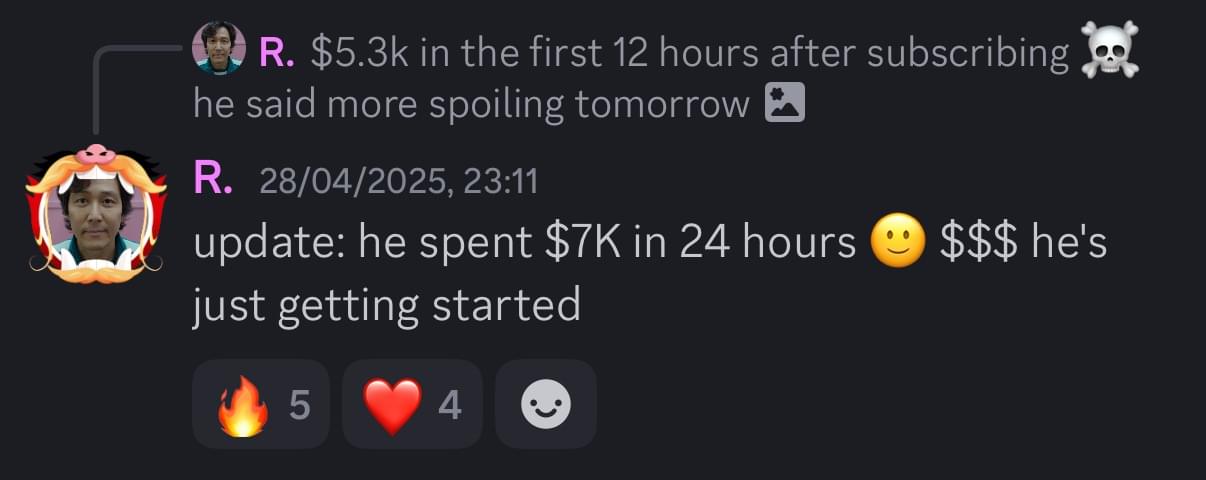This screenshot has width=1206, height=480.
Task: Open R.'s profile from the large avatar
Action: (x=96, y=211)
